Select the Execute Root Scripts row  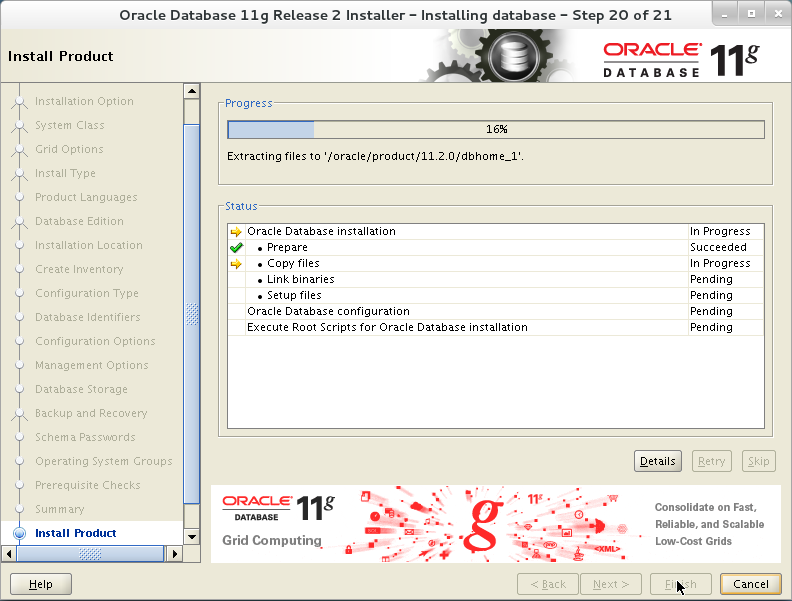496,327
